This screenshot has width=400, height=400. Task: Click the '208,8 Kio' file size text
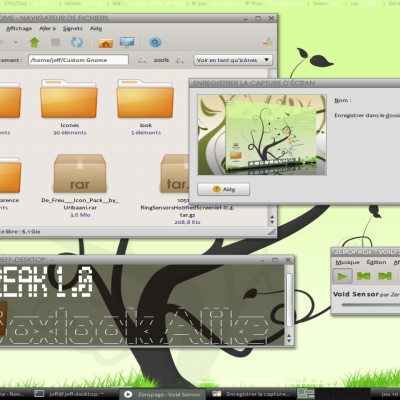click(x=187, y=222)
